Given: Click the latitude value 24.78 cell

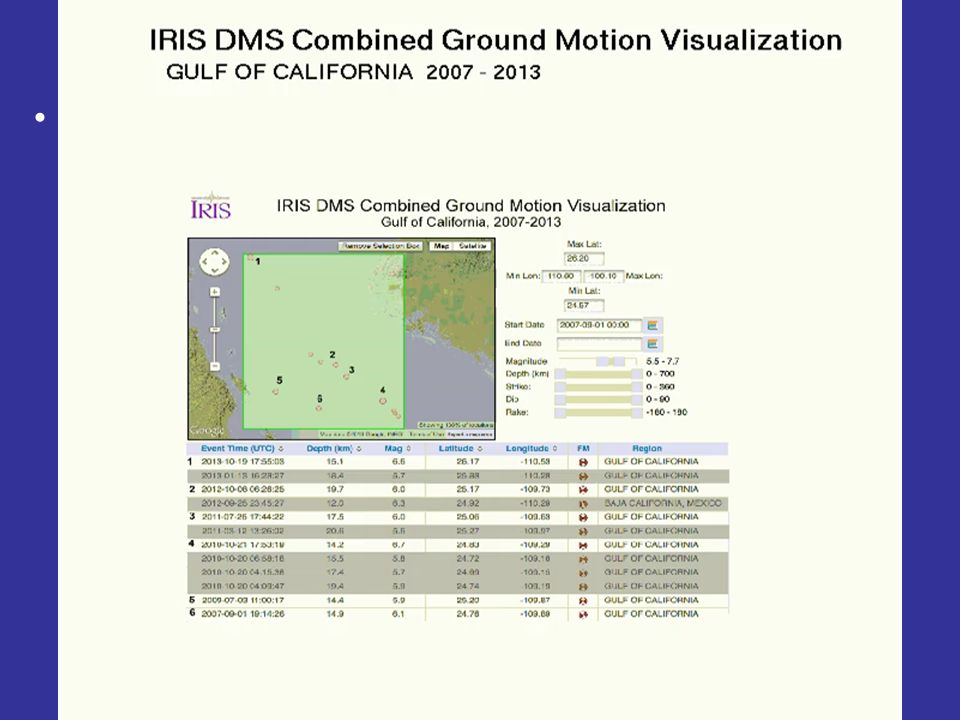Looking at the screenshot, I should pyautogui.click(x=467, y=614).
